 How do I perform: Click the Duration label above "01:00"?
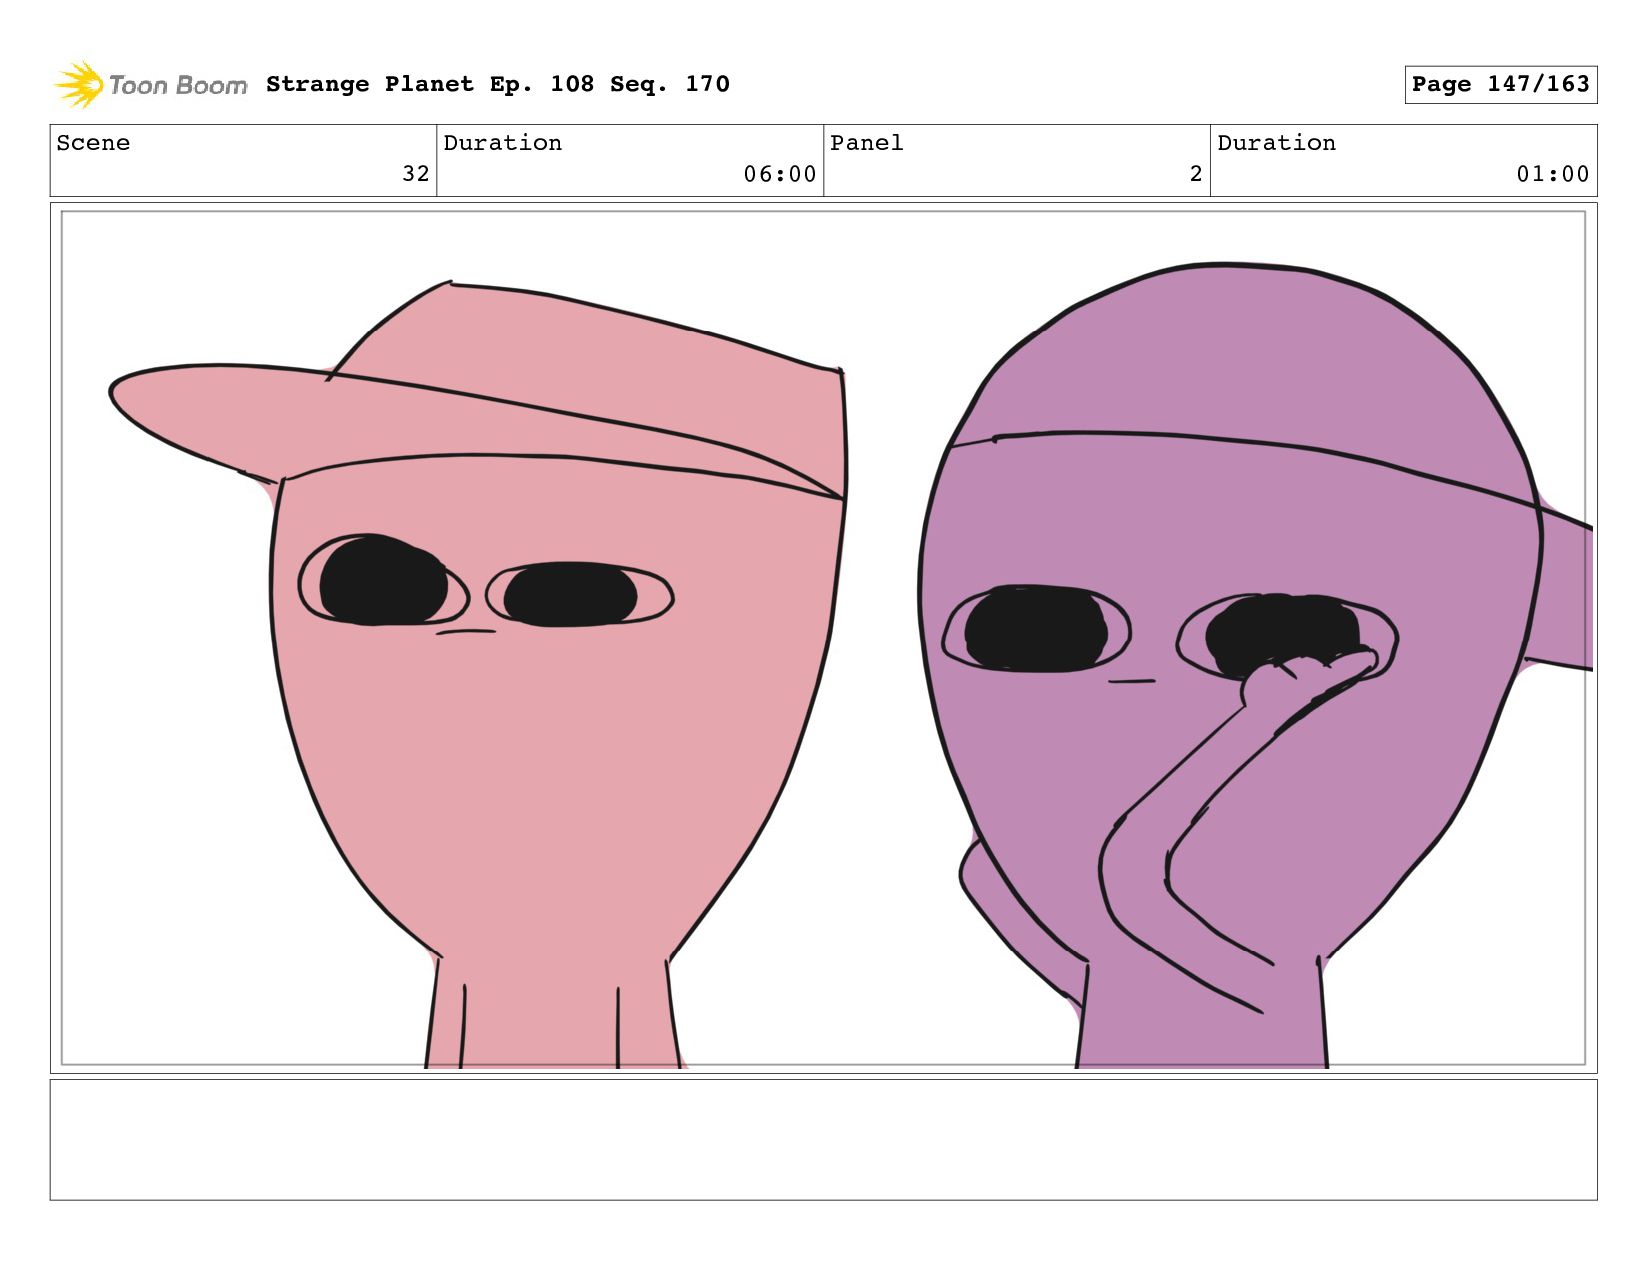pos(1276,143)
